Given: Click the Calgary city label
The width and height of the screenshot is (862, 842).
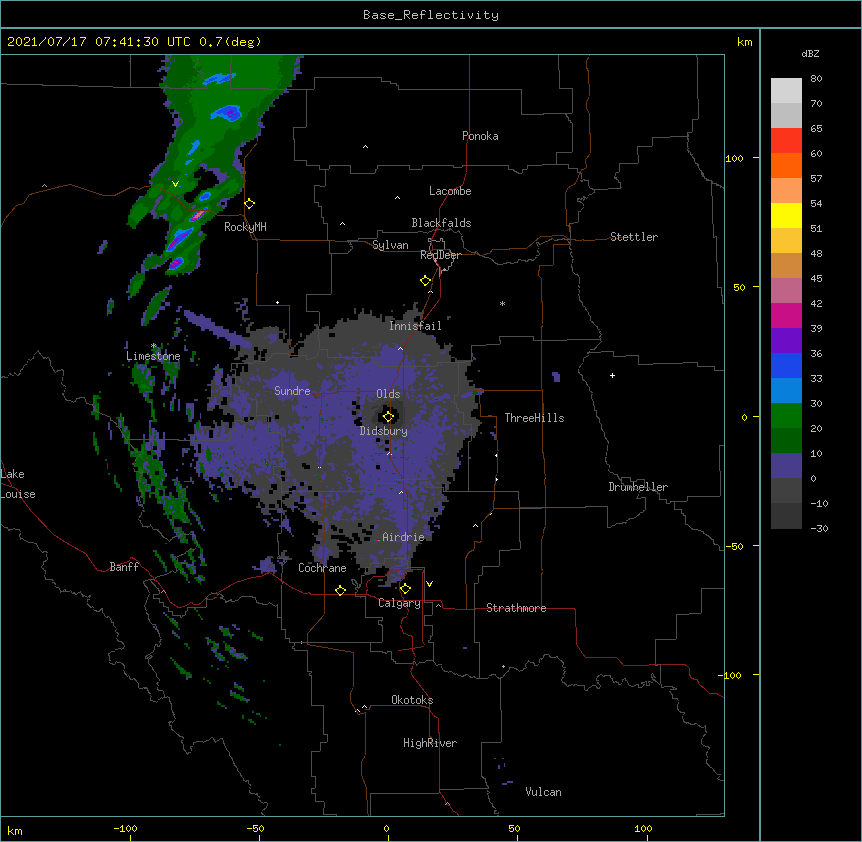Looking at the screenshot, I should point(399,603).
